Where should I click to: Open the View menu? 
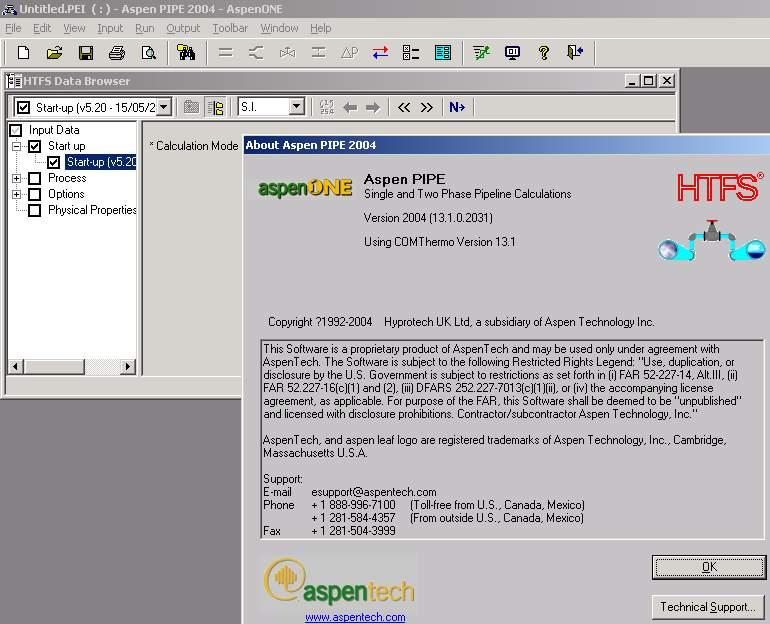coord(74,28)
